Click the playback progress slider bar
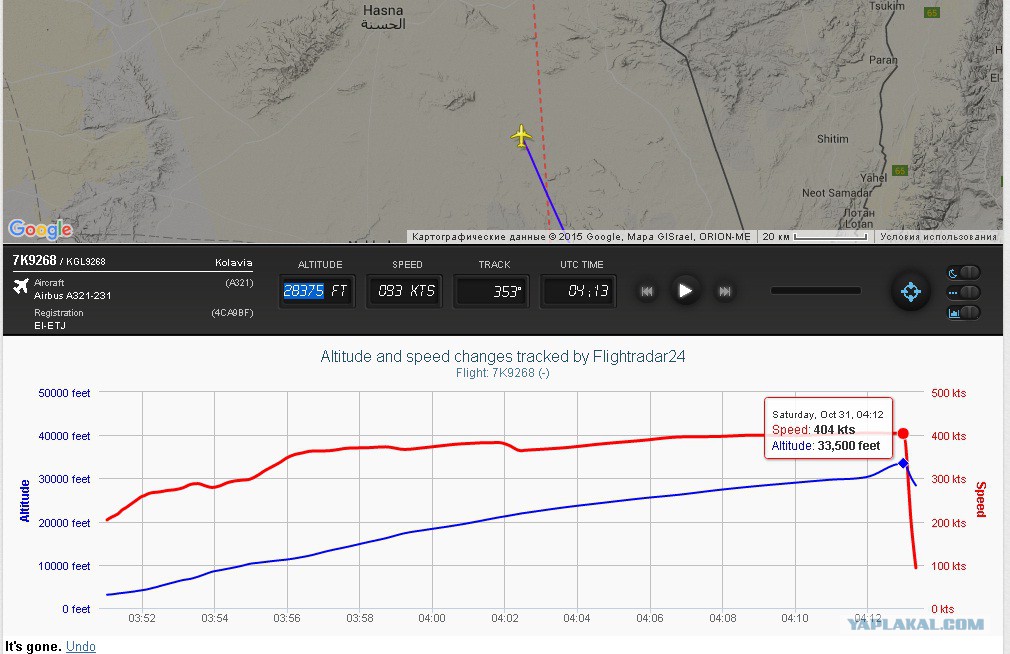 [815, 291]
